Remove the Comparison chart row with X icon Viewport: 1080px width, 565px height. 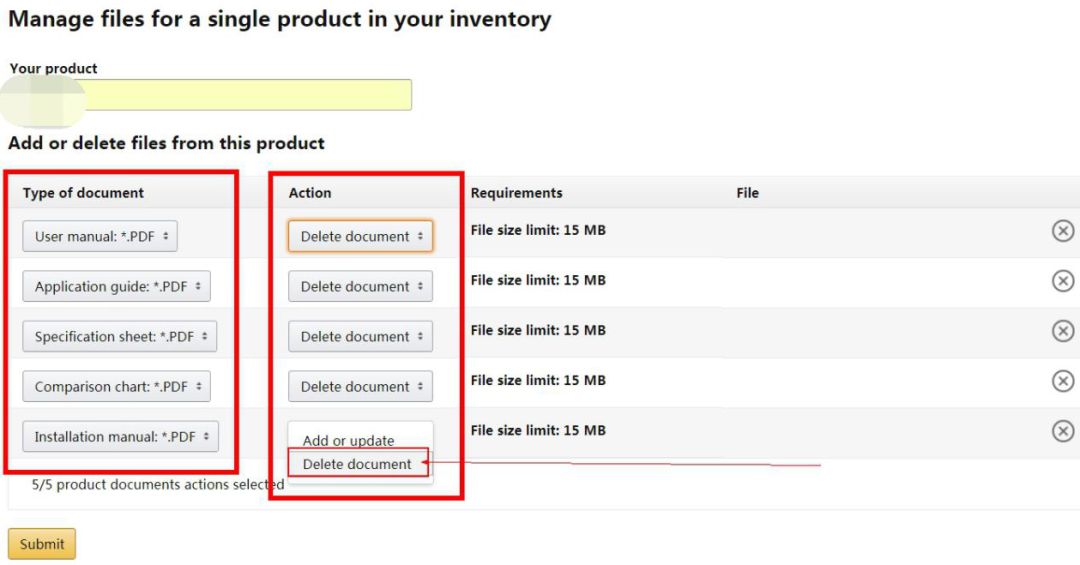(x=1063, y=381)
